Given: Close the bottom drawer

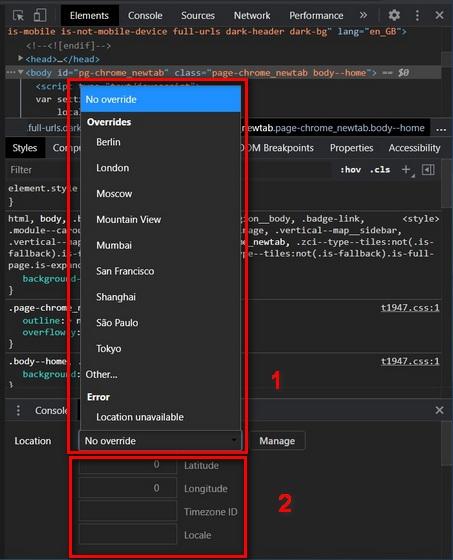Looking at the screenshot, I should (x=439, y=410).
